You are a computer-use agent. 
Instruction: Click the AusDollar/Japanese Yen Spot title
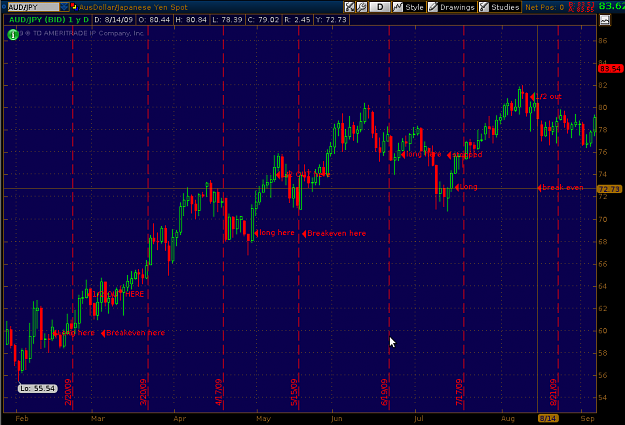coord(133,7)
